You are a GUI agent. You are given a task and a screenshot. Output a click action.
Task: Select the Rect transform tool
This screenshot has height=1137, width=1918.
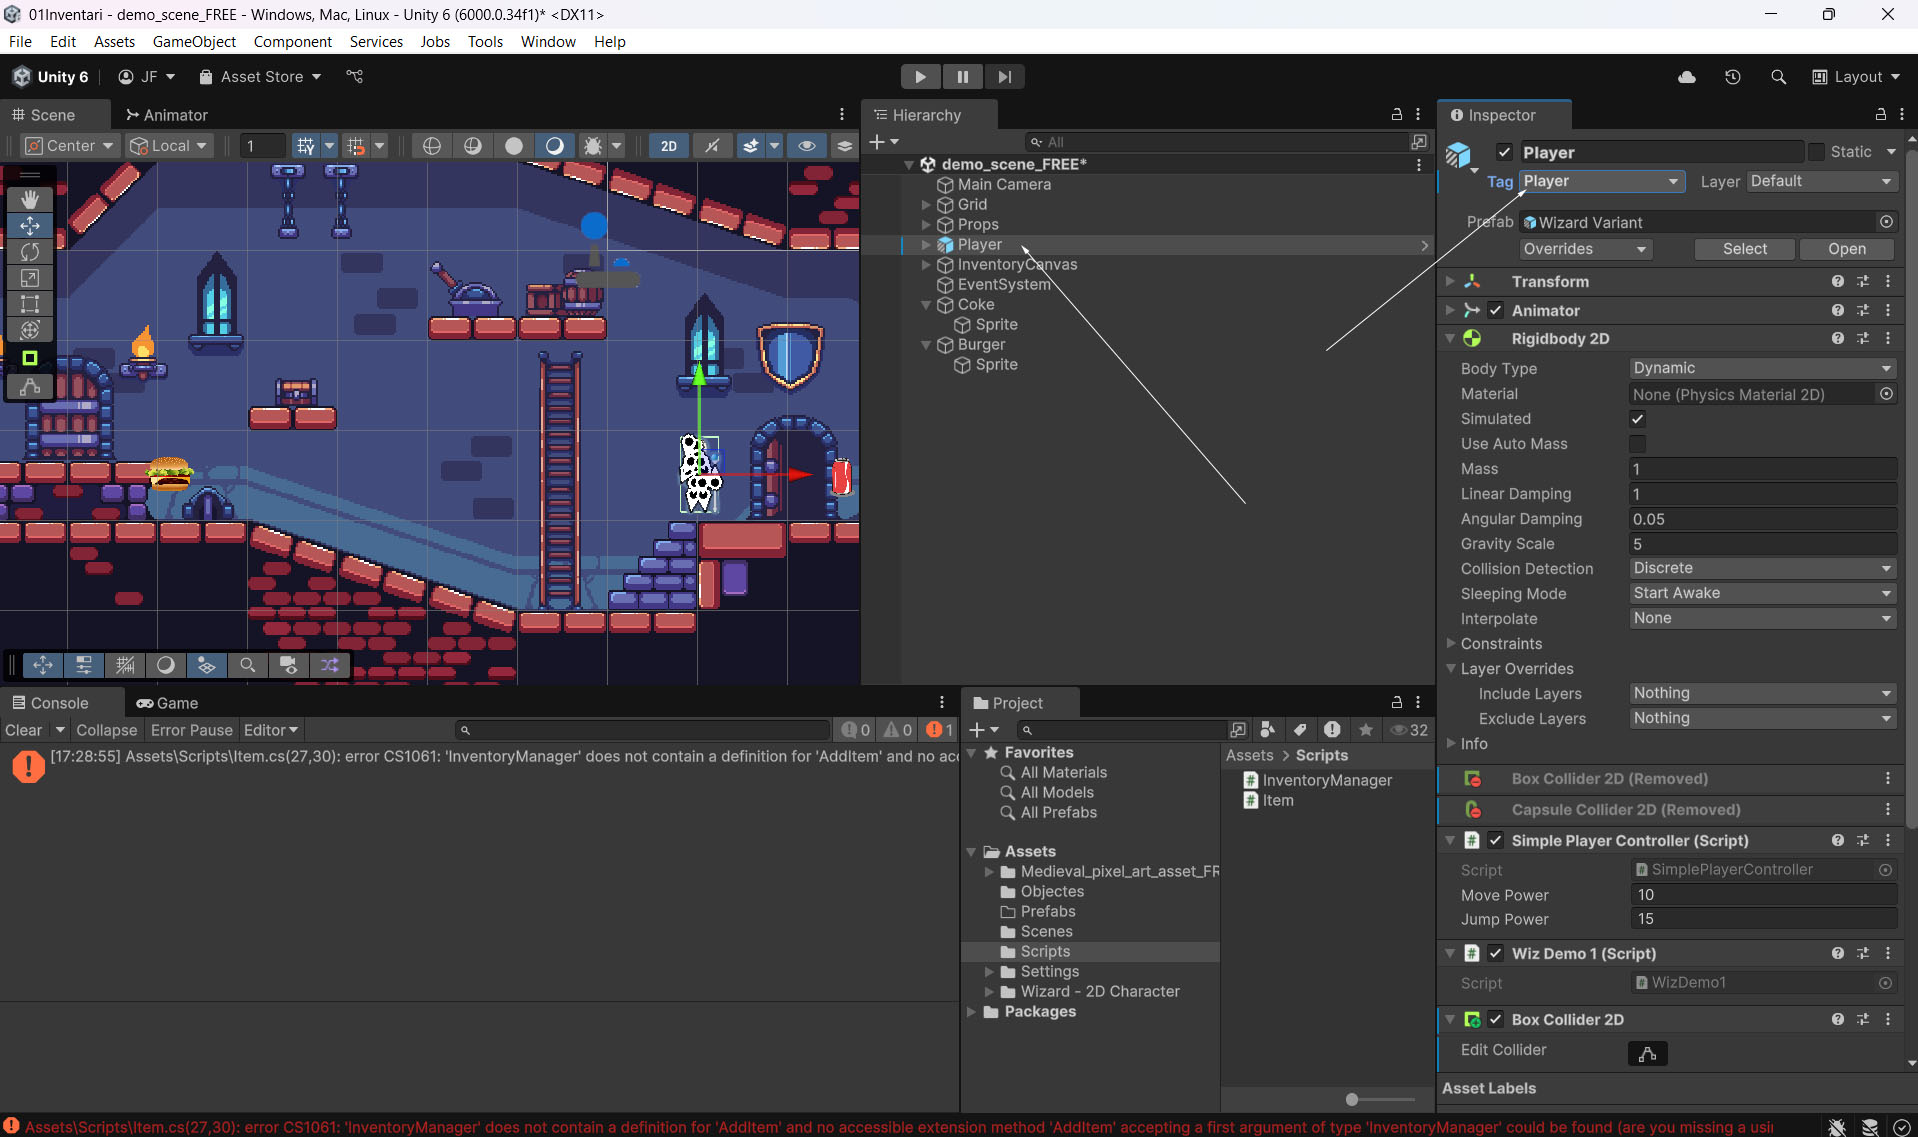tap(30, 304)
